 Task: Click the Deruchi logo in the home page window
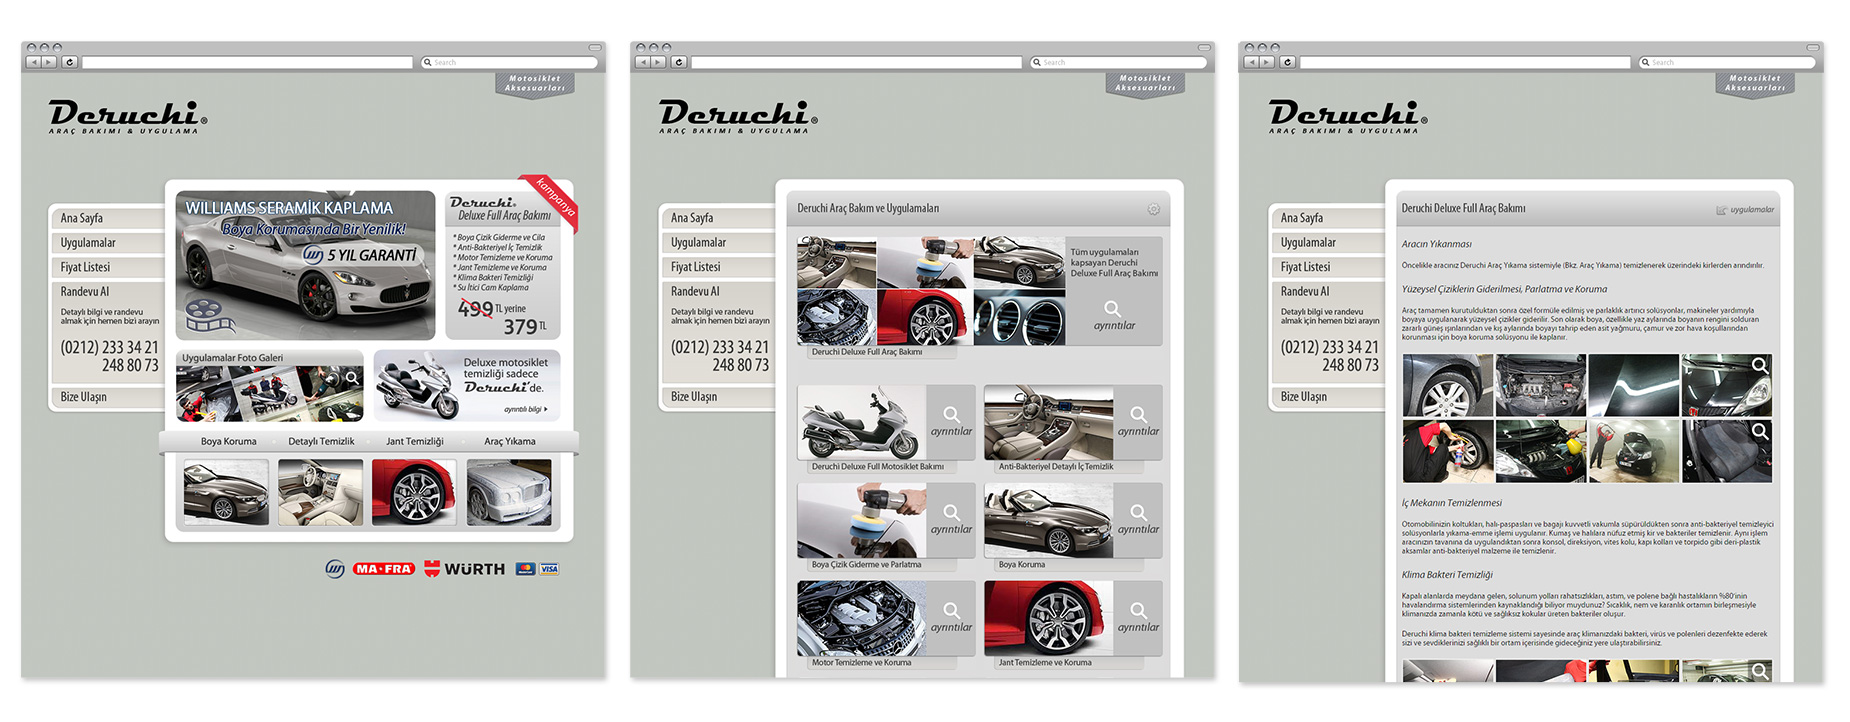point(127,117)
